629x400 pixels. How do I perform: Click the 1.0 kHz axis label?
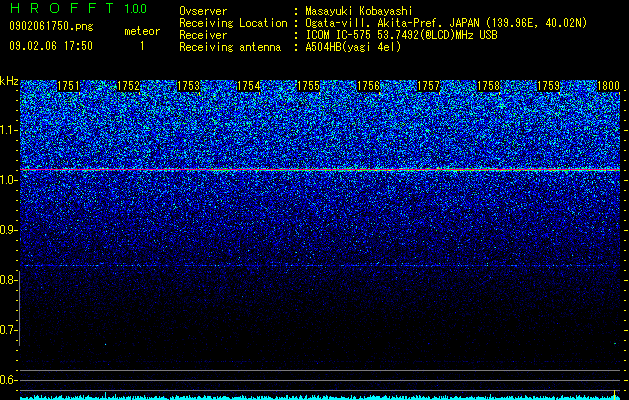(x=9, y=181)
